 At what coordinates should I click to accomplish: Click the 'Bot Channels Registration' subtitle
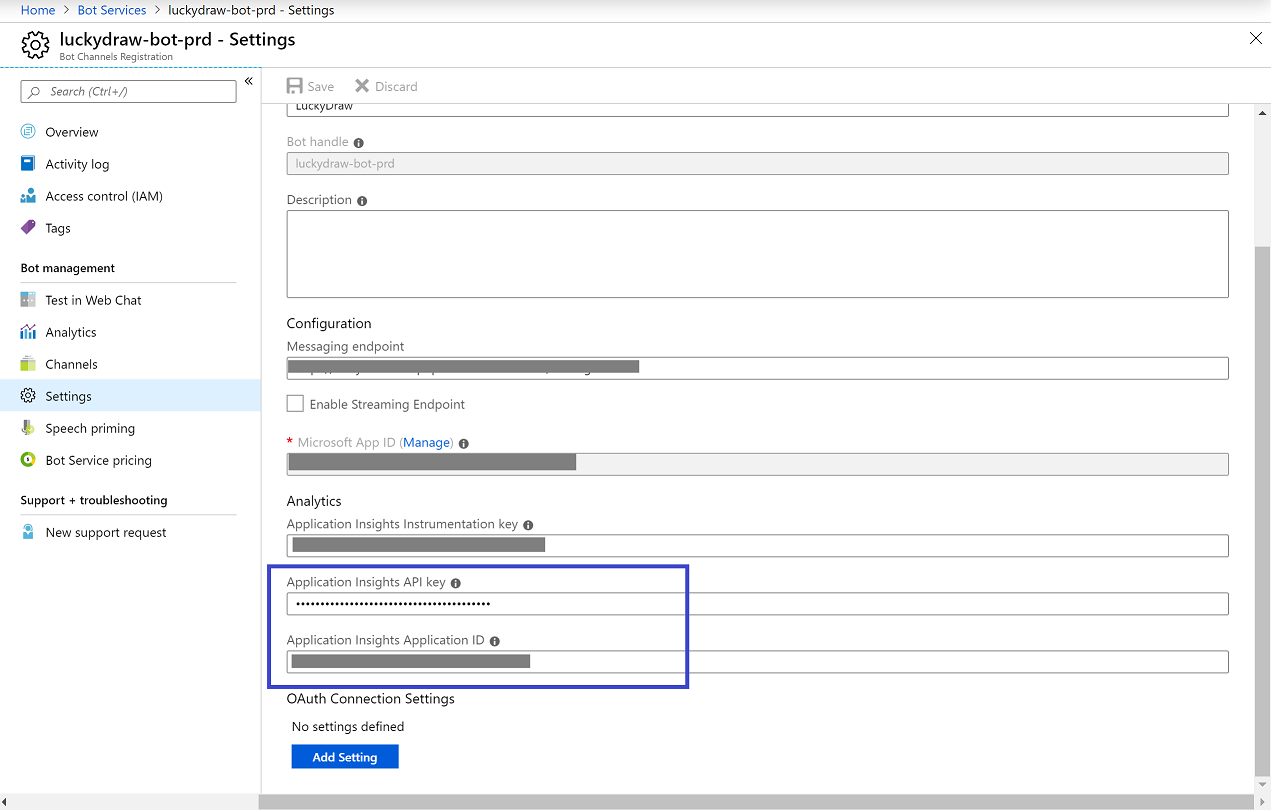(116, 57)
